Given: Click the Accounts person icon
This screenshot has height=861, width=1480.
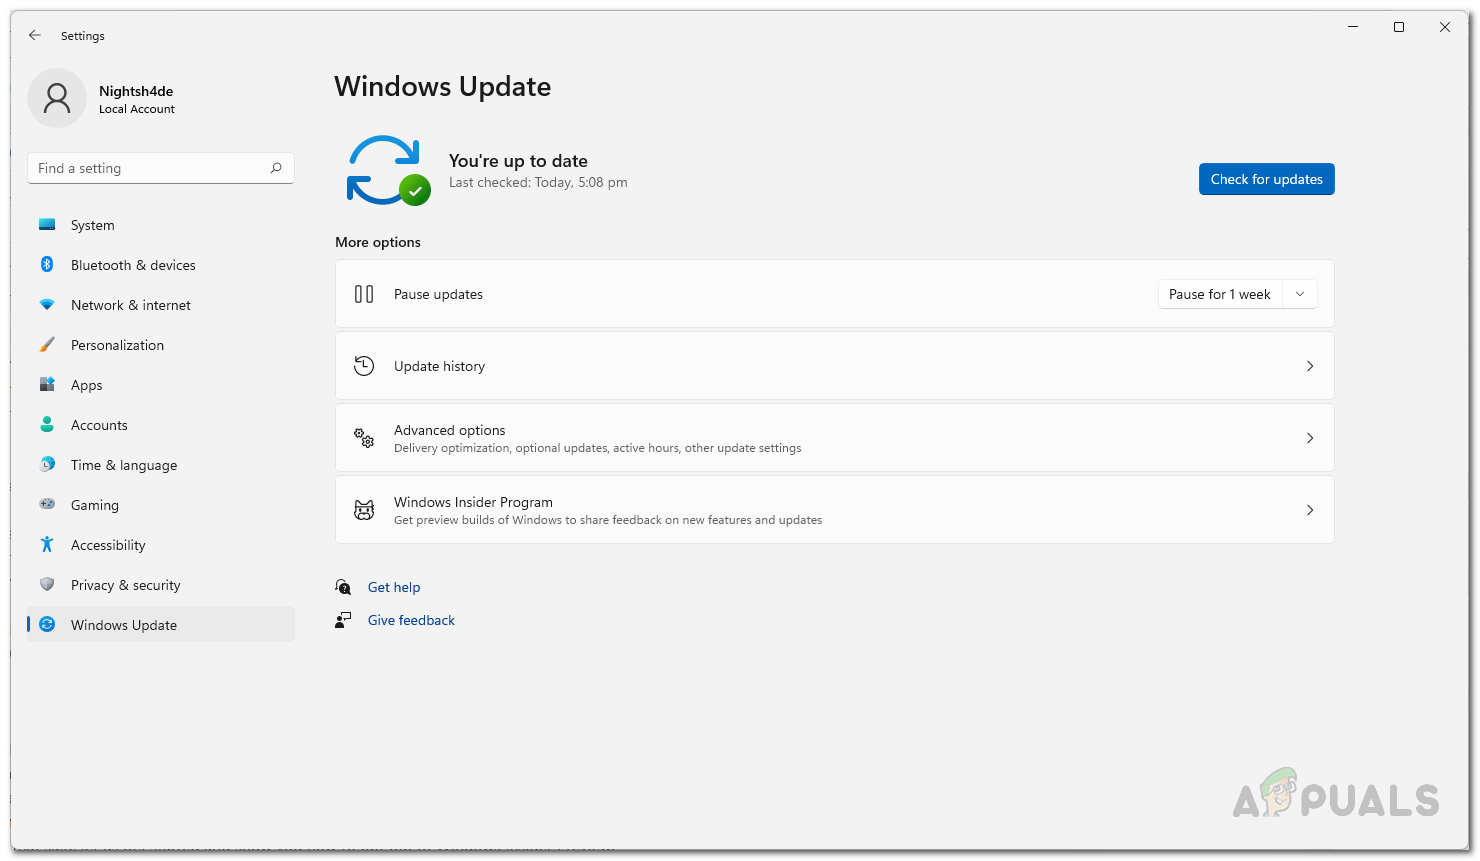Looking at the screenshot, I should click(47, 425).
